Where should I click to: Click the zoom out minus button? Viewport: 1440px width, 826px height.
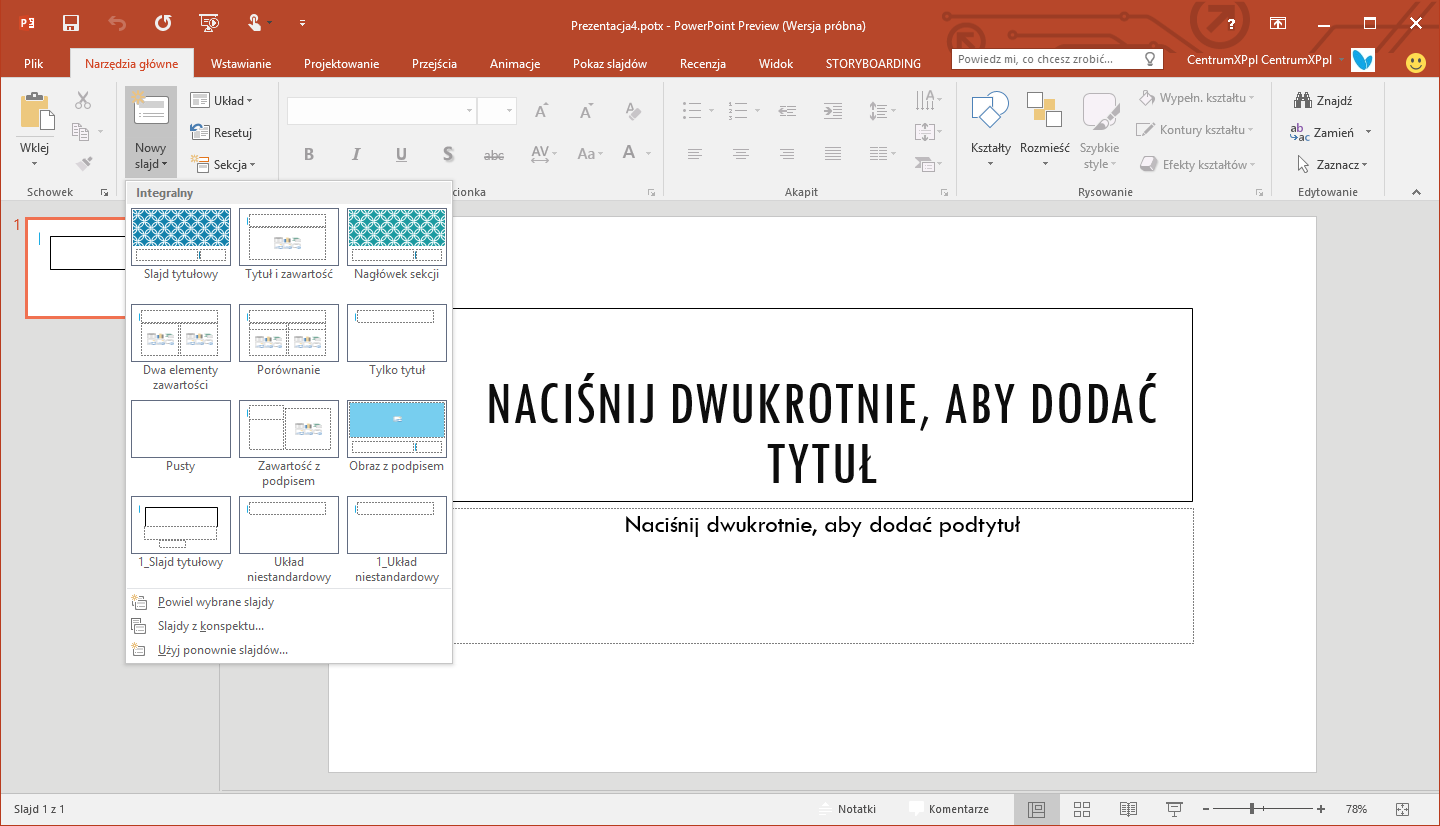(x=1206, y=809)
